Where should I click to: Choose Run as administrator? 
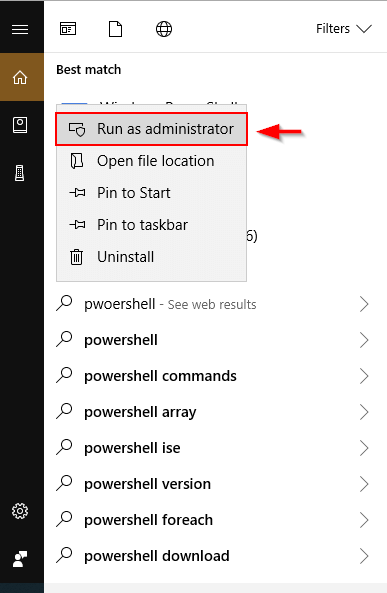pyautogui.click(x=151, y=129)
